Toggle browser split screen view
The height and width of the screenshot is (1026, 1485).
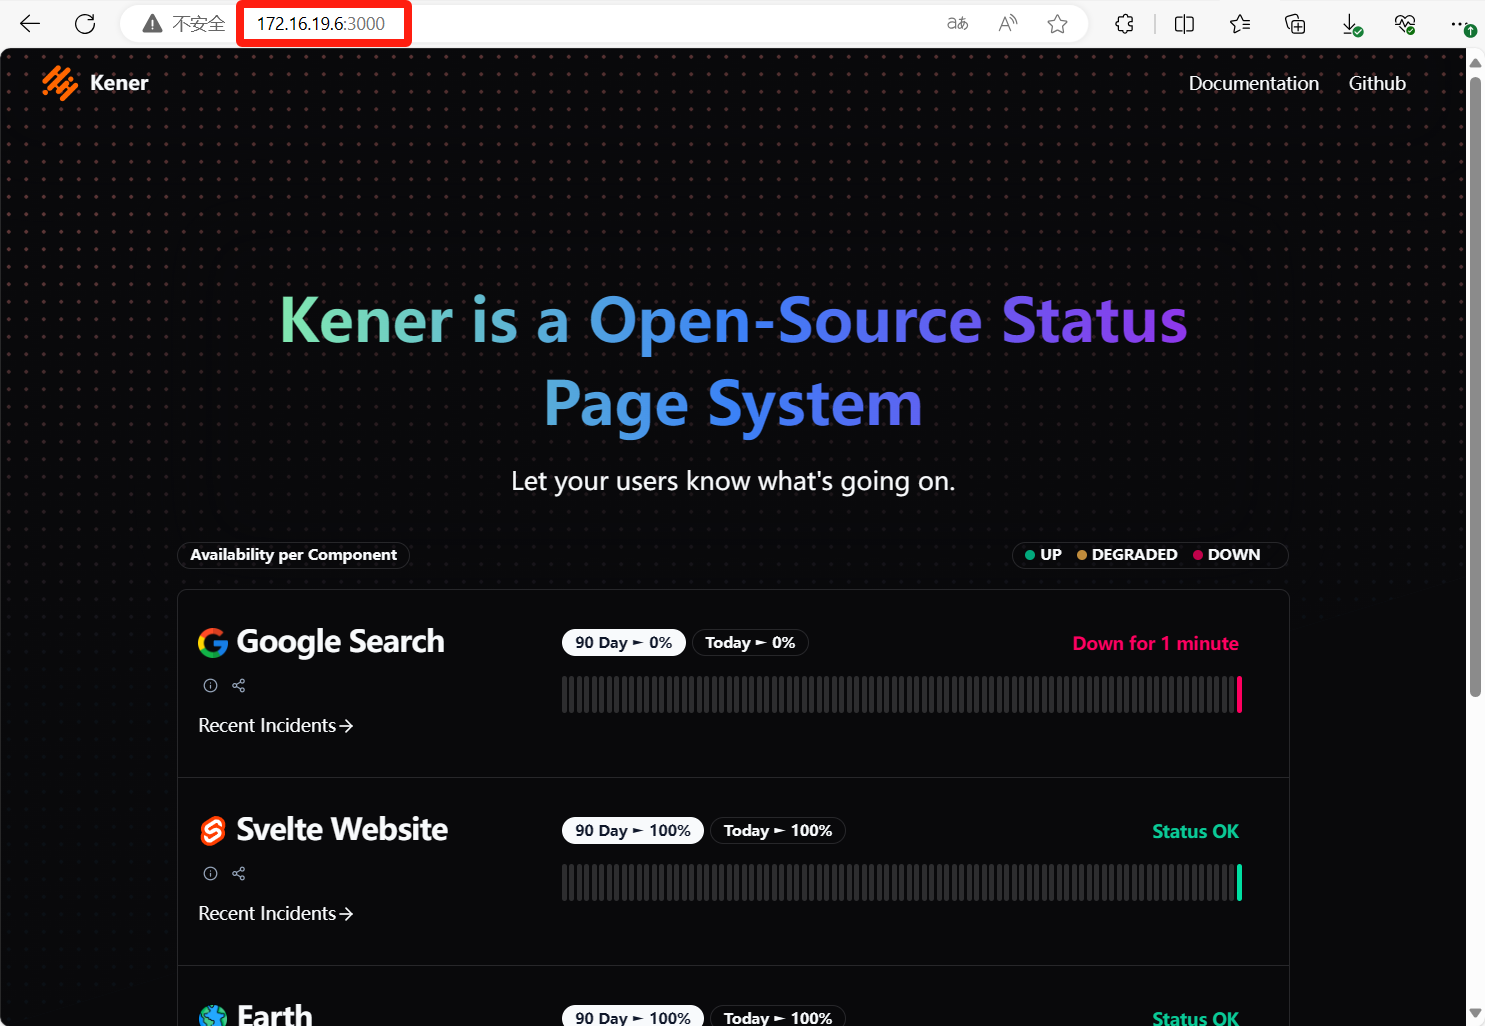tap(1184, 24)
